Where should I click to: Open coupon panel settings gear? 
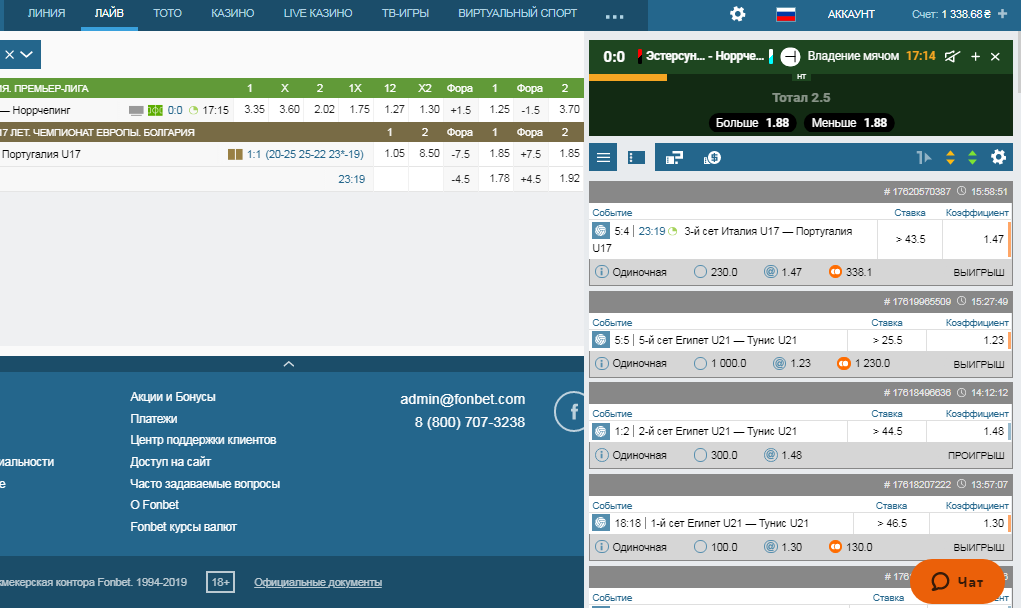point(998,157)
